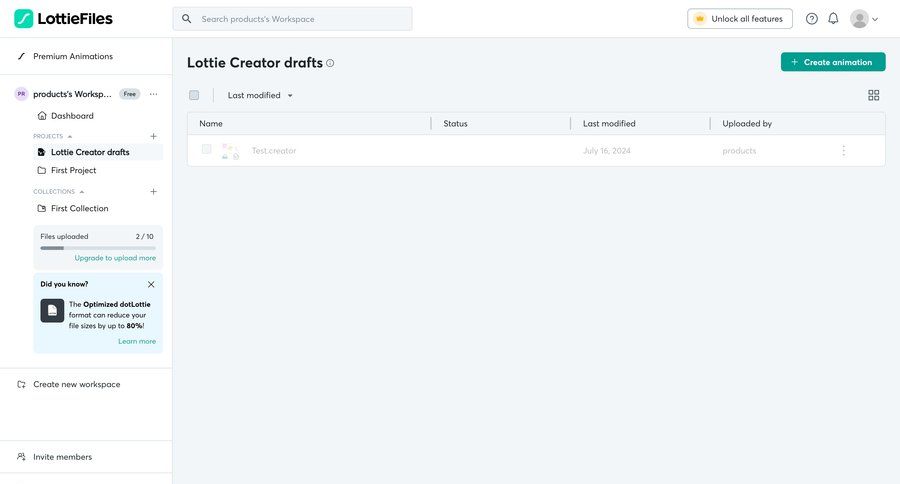Open the user avatar menu
900x484 pixels.
859,19
